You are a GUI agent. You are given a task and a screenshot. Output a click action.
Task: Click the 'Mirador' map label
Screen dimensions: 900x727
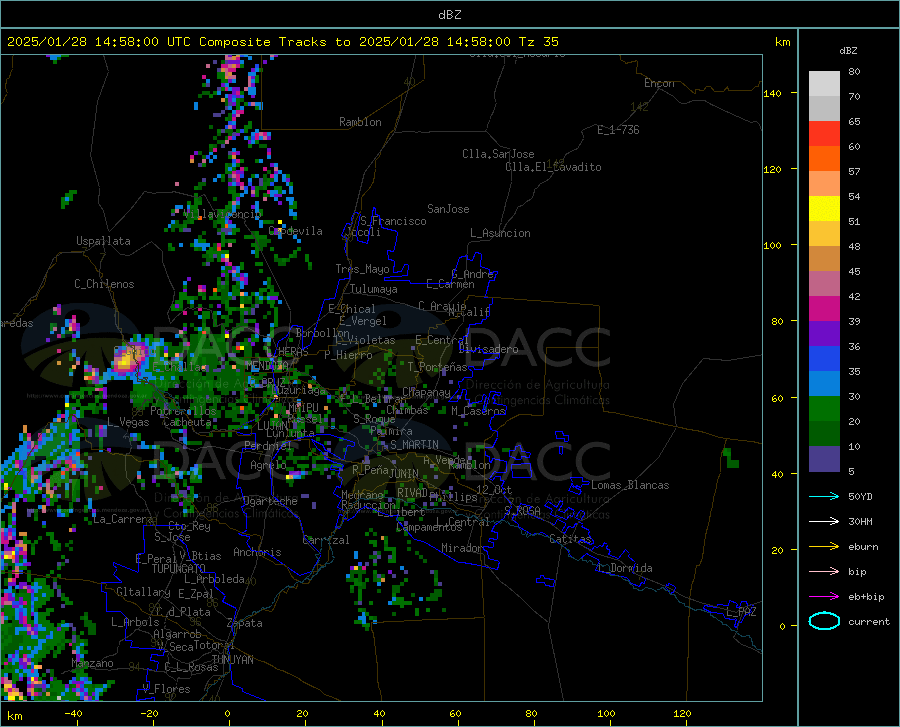pyautogui.click(x=461, y=548)
